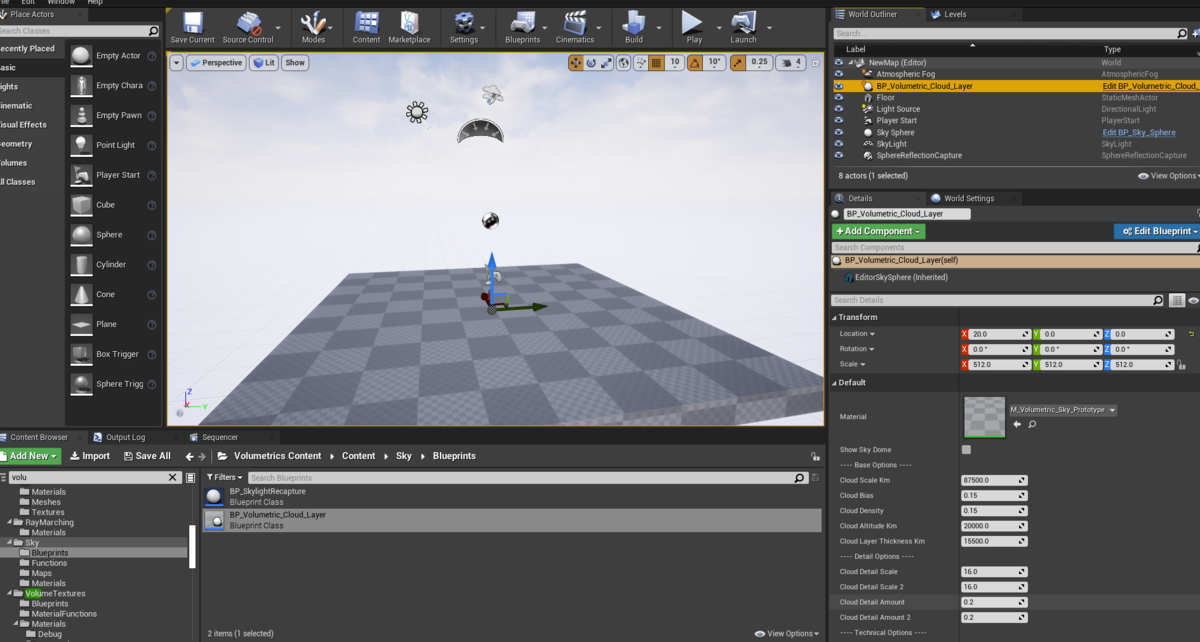Select the Lights category in Place Actors
This screenshot has width=1200, height=642.
(x=10, y=86)
